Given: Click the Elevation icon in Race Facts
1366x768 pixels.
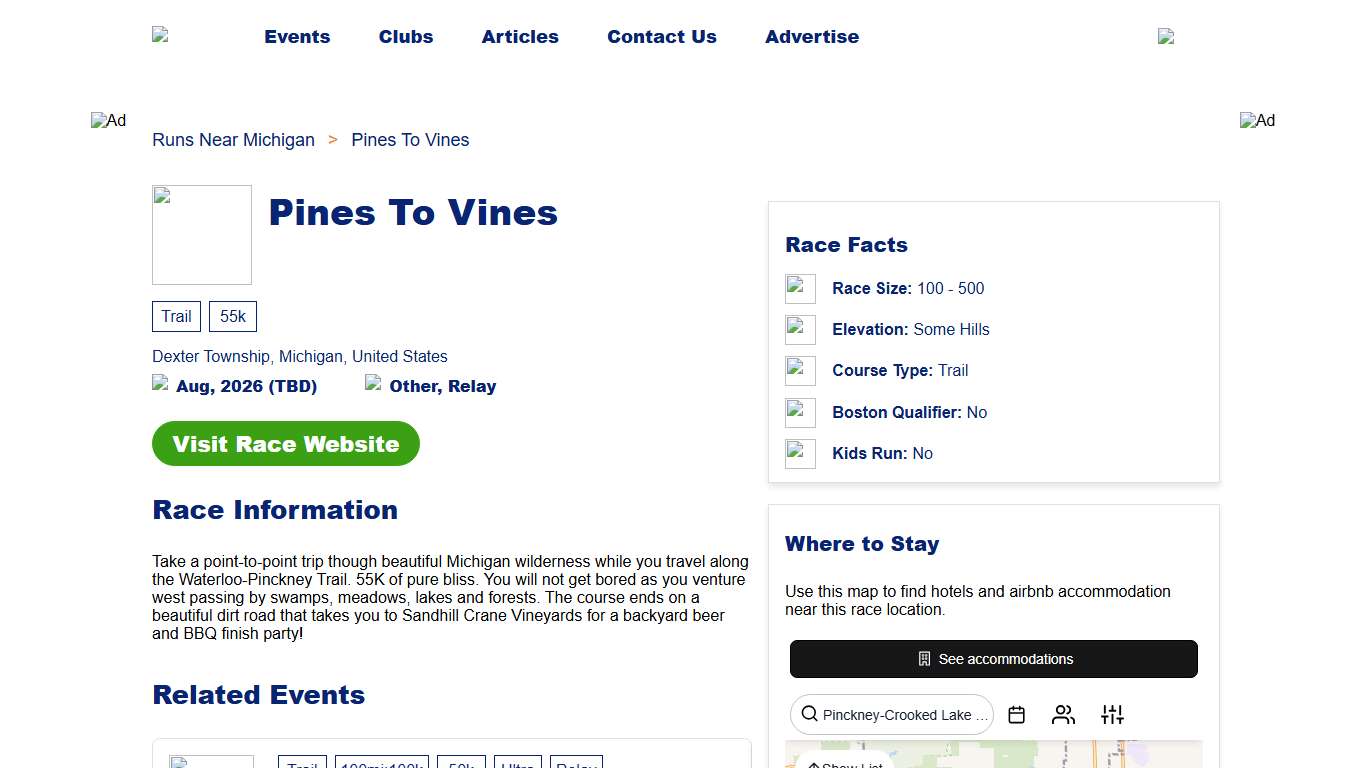Looking at the screenshot, I should tap(800, 329).
